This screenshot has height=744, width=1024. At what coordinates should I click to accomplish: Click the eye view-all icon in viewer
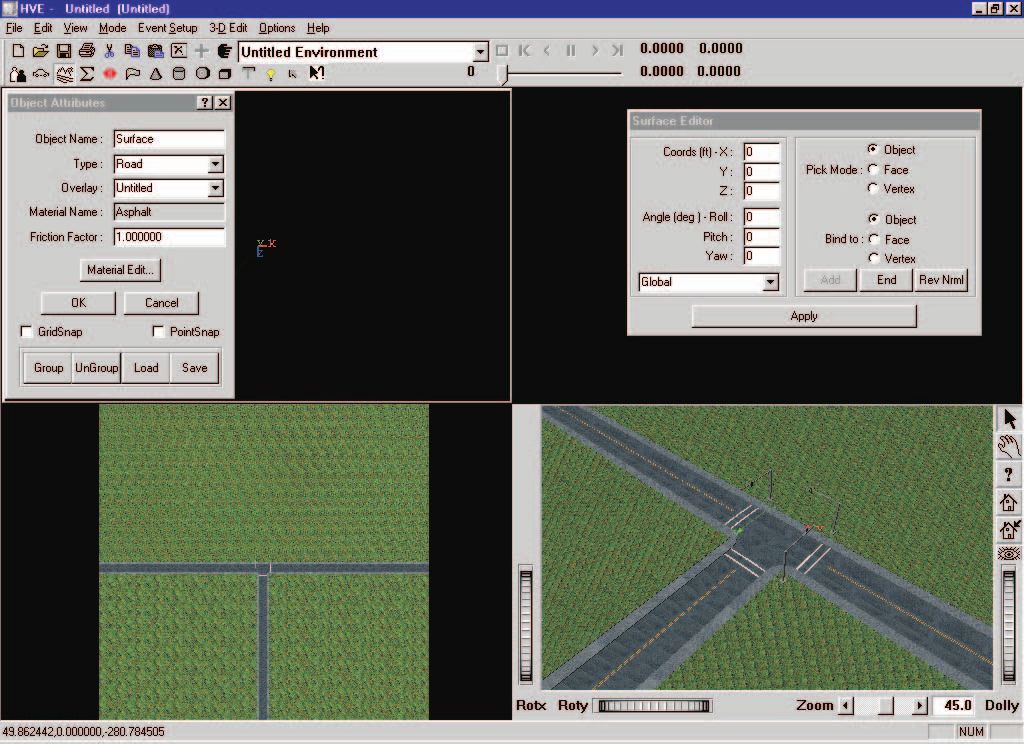click(x=1008, y=554)
